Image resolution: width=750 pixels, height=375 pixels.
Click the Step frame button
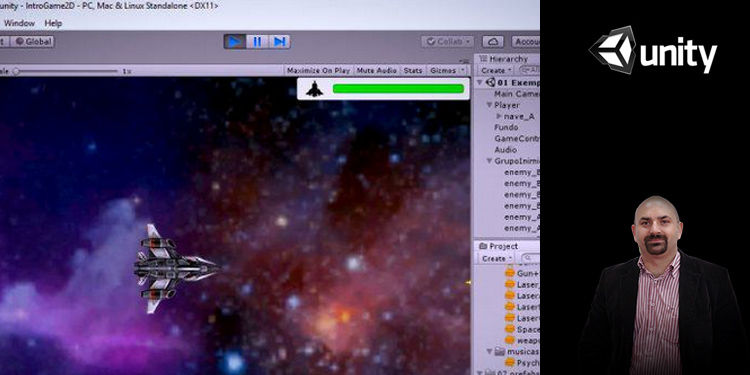279,42
